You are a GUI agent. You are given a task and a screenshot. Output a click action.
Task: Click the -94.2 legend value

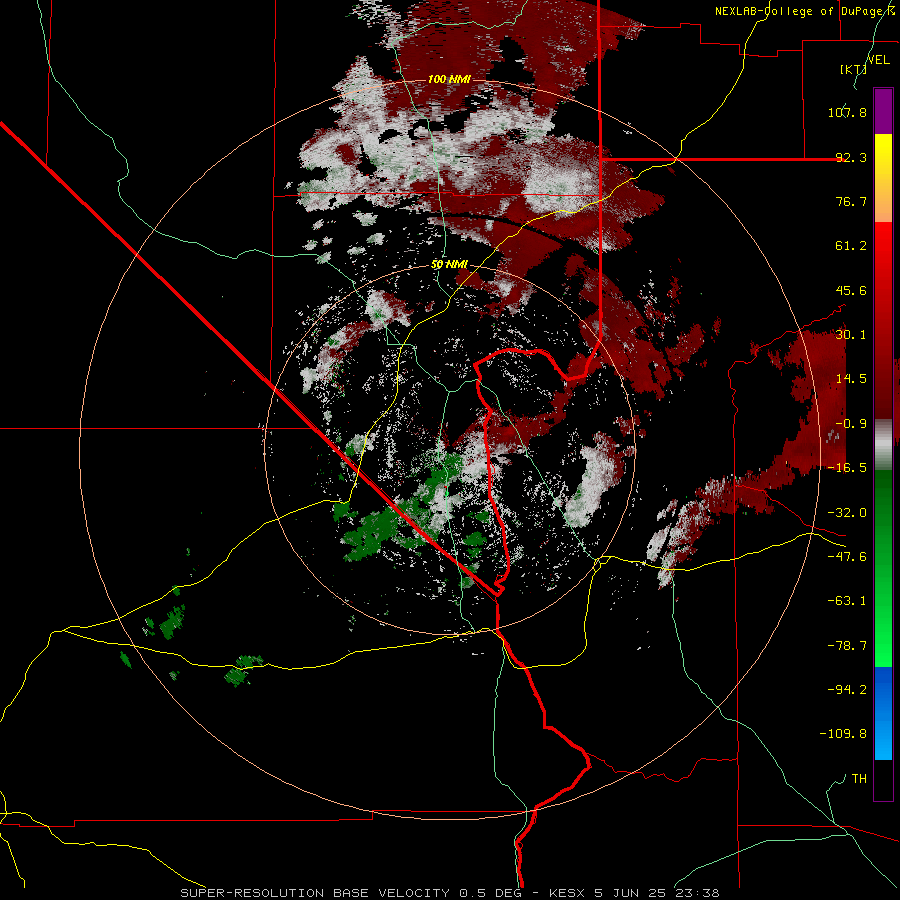tap(847, 689)
